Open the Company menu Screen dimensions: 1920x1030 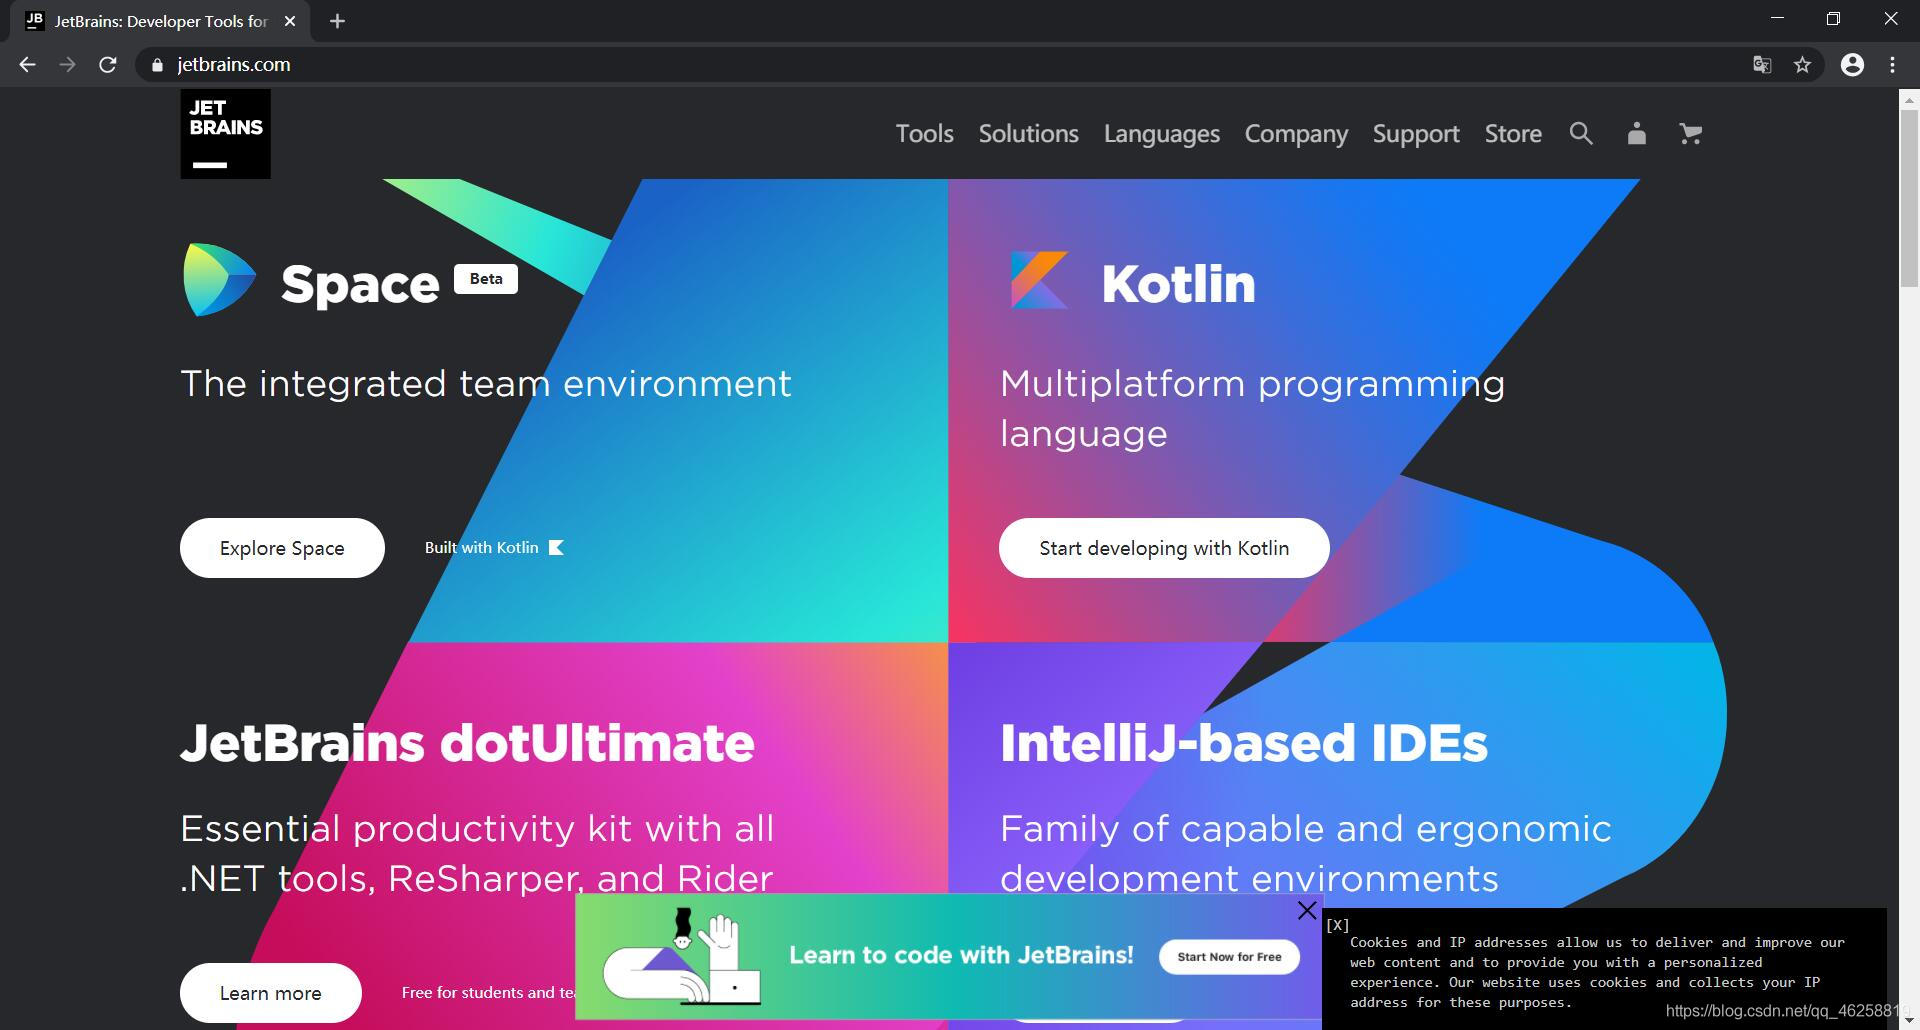click(x=1296, y=133)
